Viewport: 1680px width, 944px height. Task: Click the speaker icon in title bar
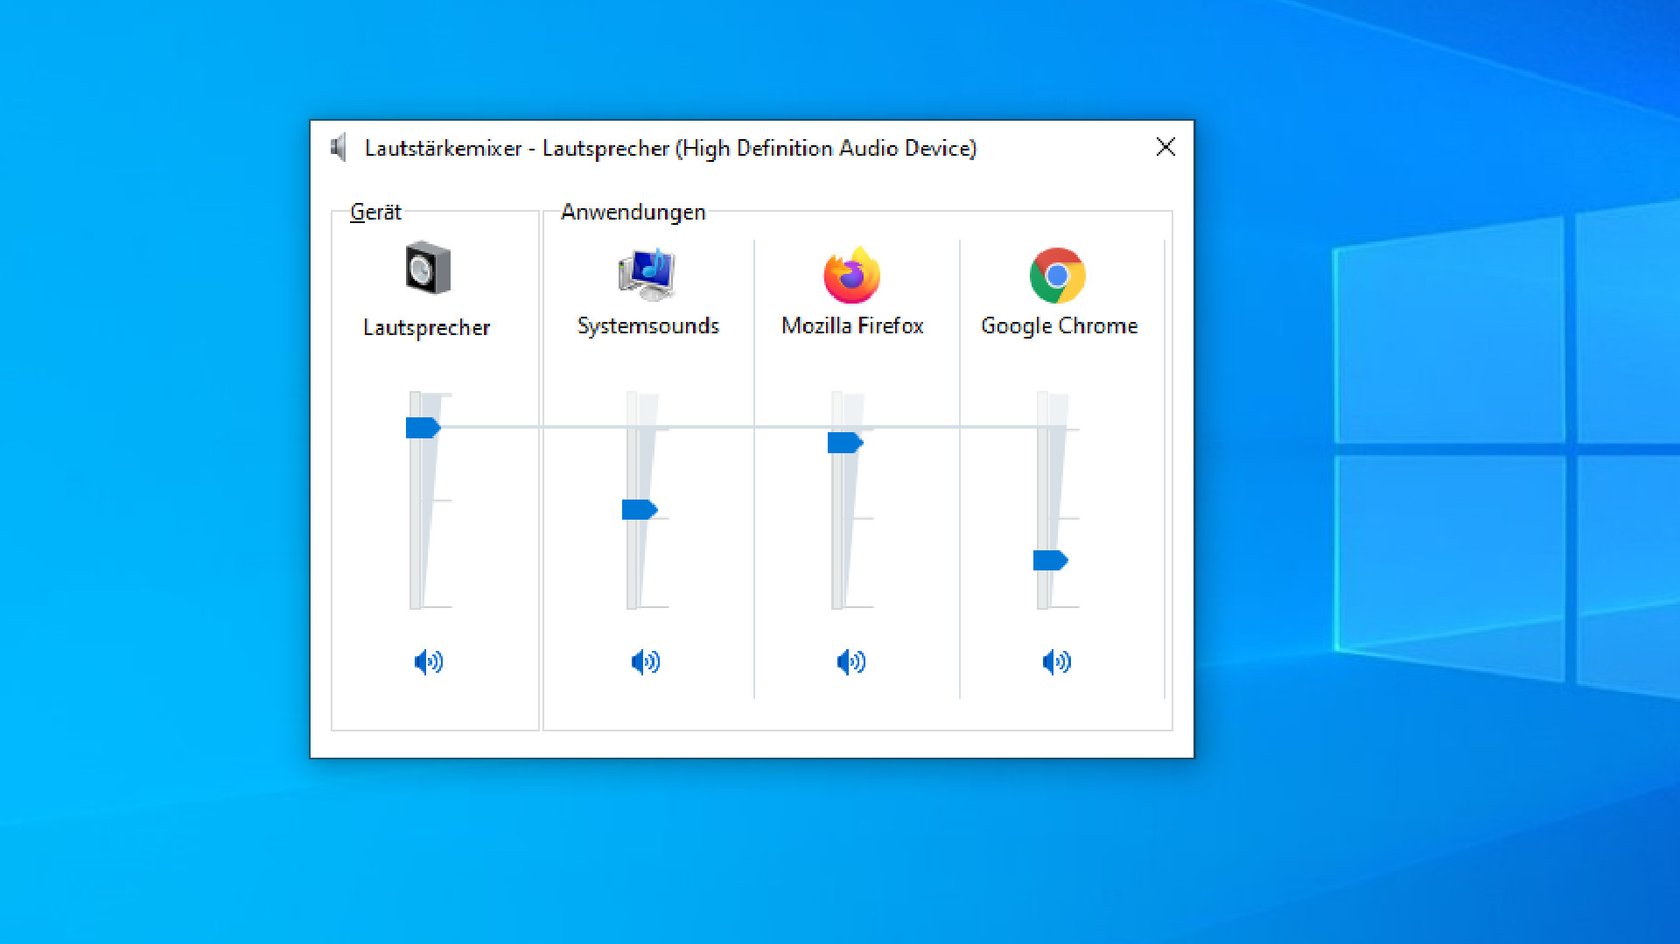339,148
